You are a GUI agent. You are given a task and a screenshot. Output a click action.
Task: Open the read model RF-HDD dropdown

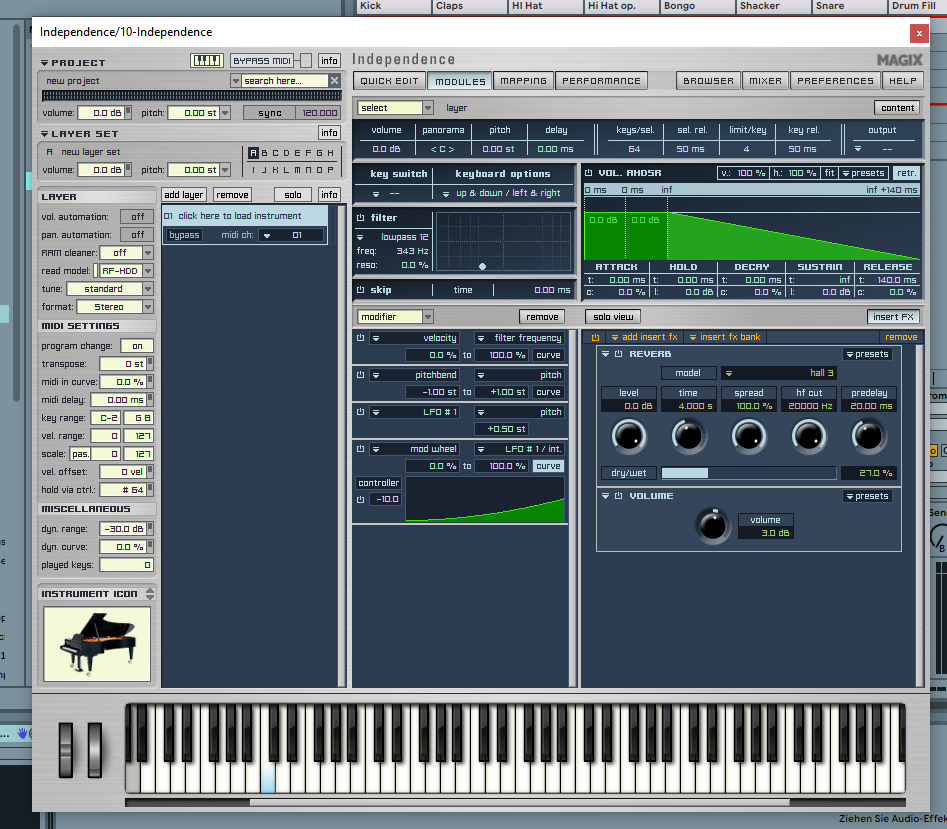click(x=148, y=271)
